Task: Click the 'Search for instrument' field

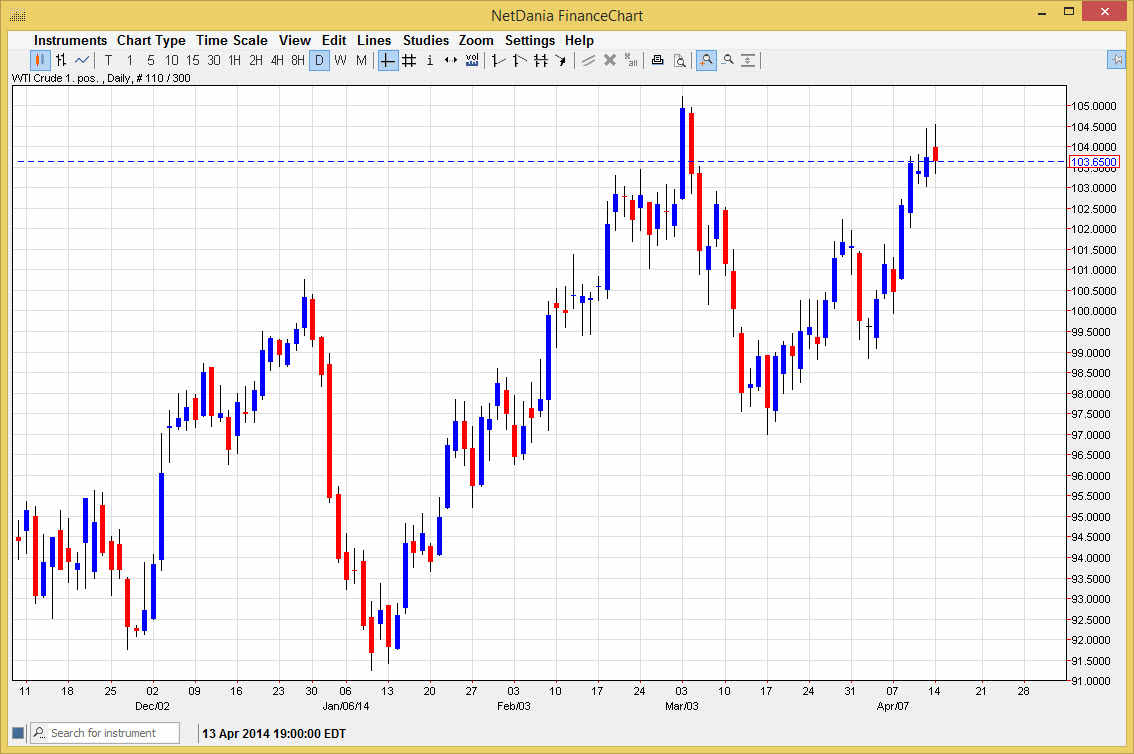Action: [x=105, y=733]
